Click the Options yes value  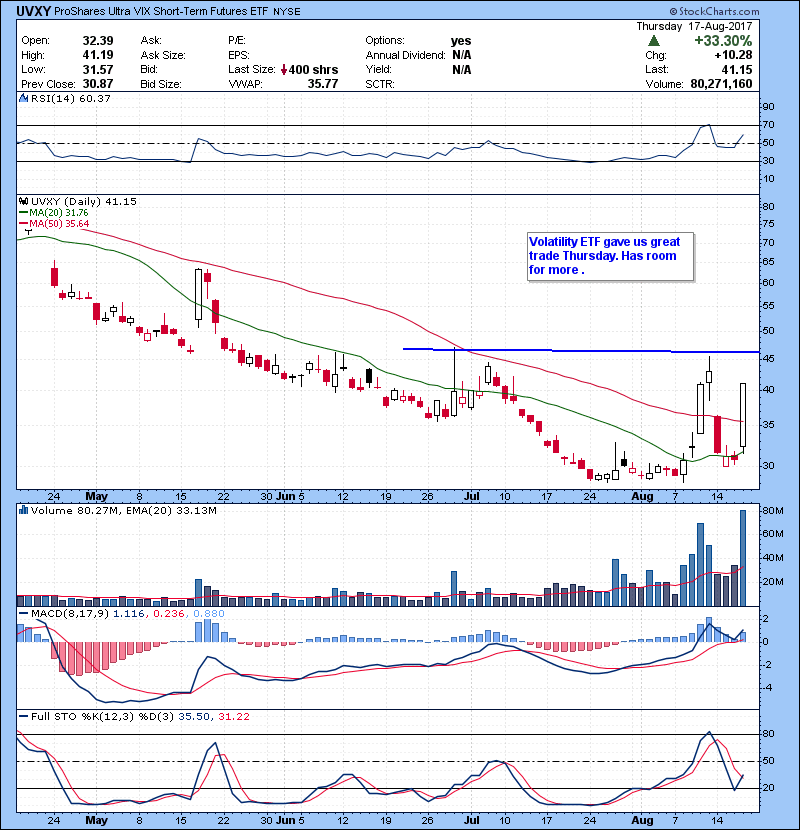tap(461, 41)
